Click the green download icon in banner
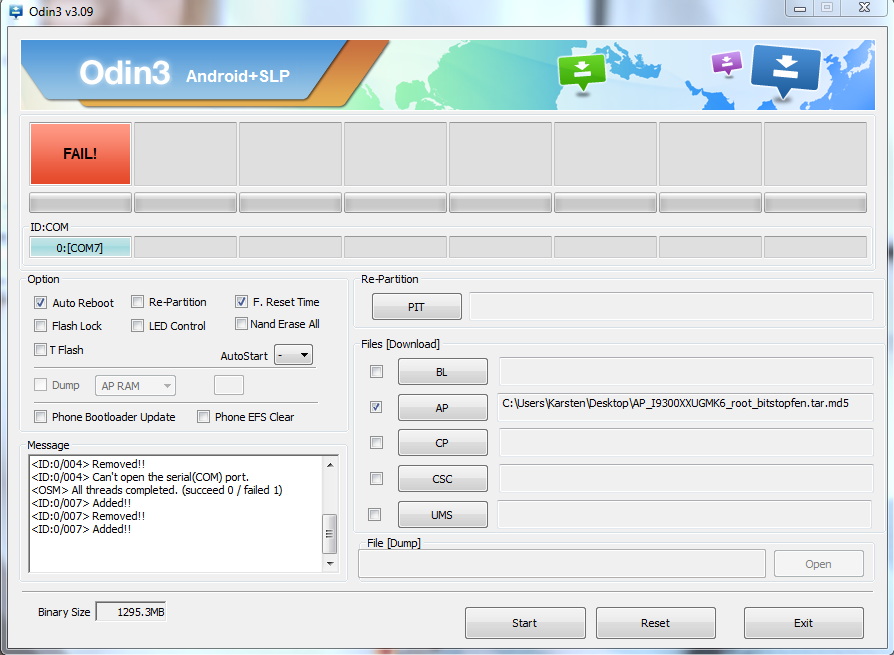The width and height of the screenshot is (894, 655). [x=582, y=72]
